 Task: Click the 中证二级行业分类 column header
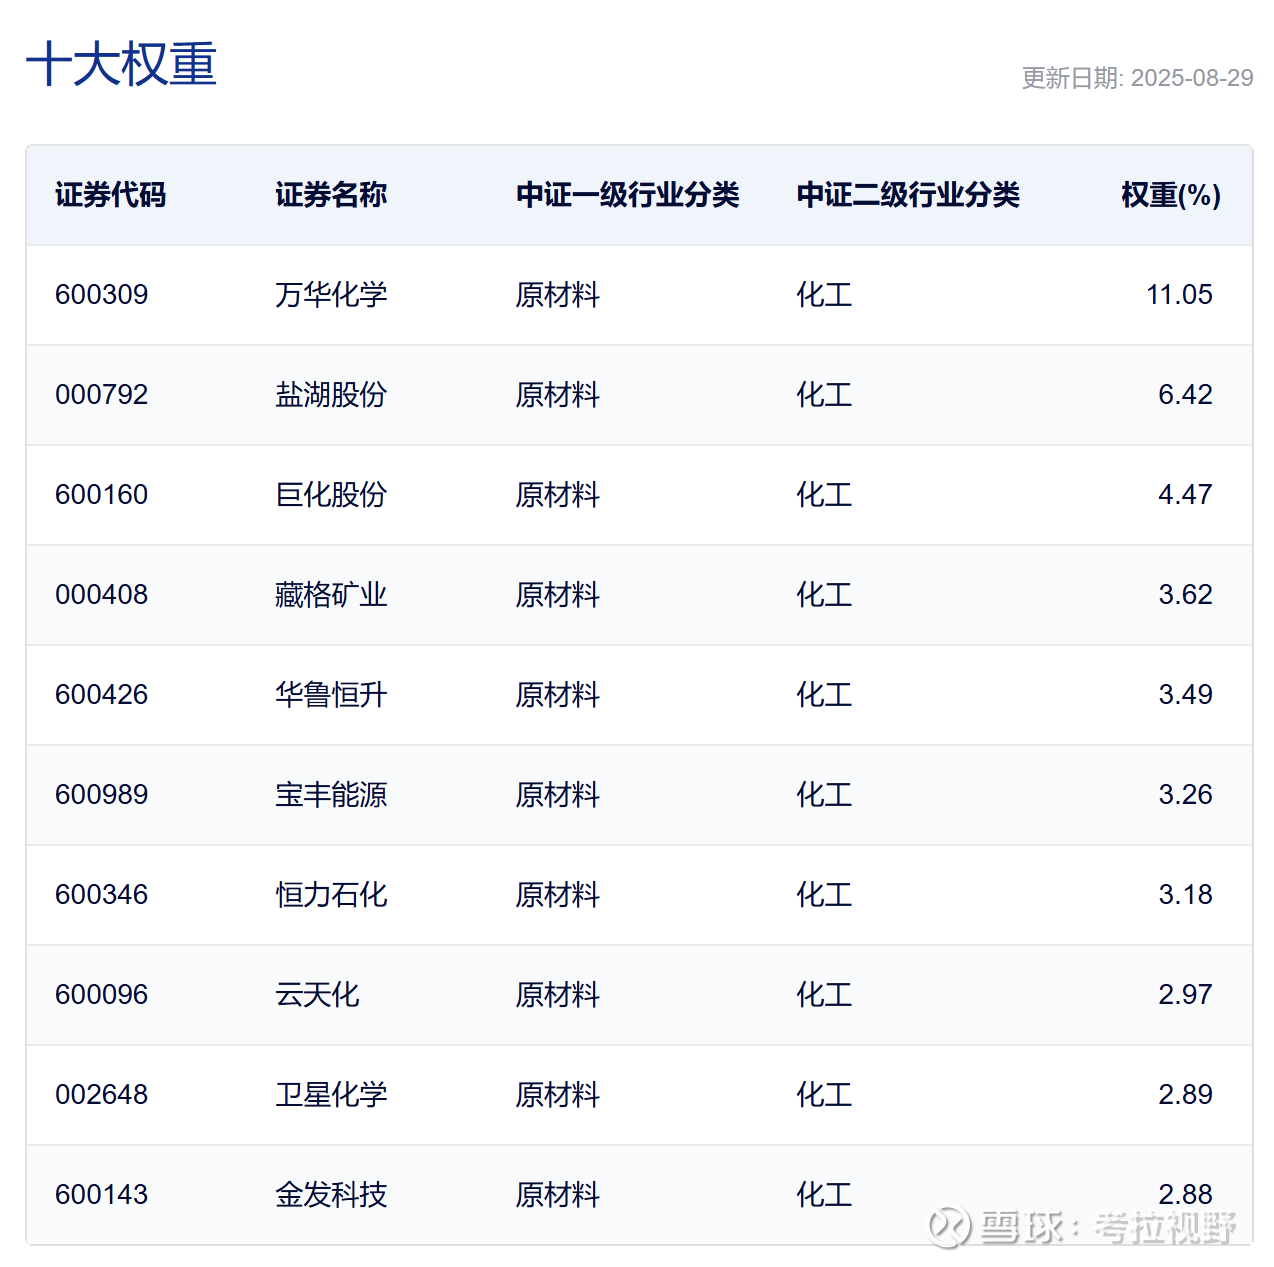(x=909, y=196)
